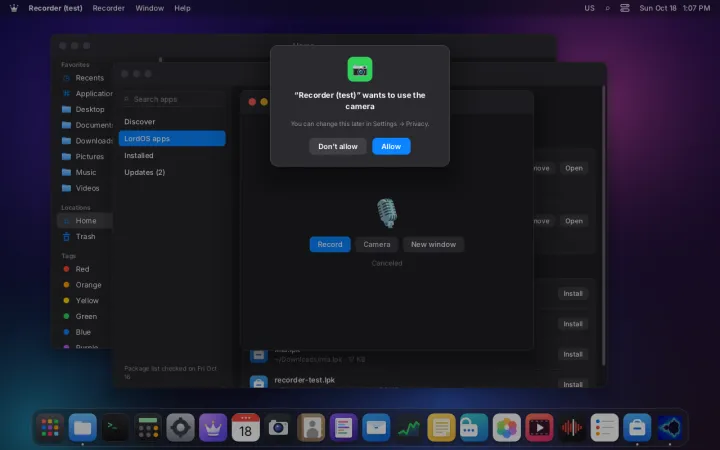The image size is (720, 450).
Task: Open Music in the Files sidebar
Action: click(85, 172)
